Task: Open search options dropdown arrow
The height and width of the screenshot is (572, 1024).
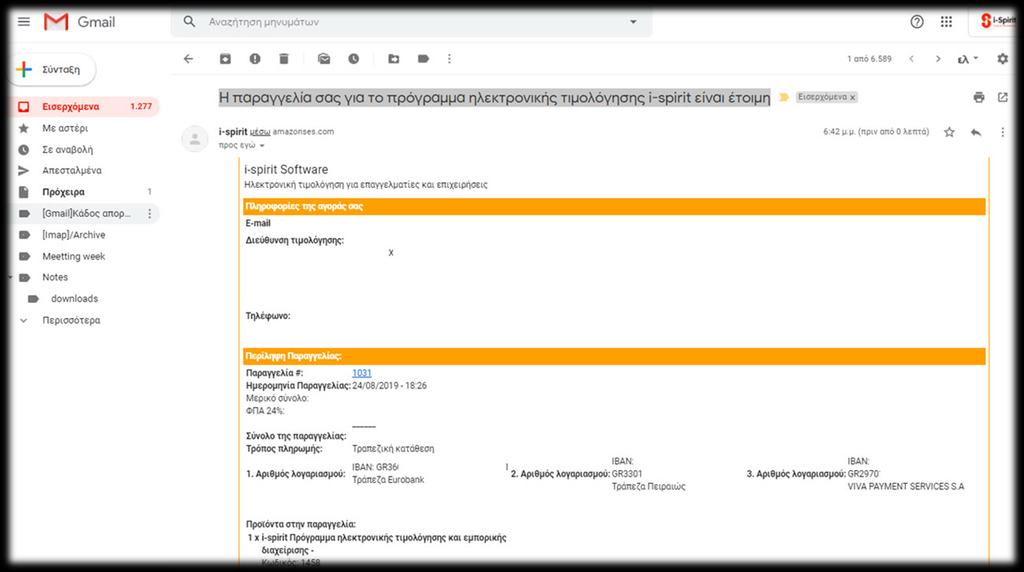Action: [x=633, y=22]
